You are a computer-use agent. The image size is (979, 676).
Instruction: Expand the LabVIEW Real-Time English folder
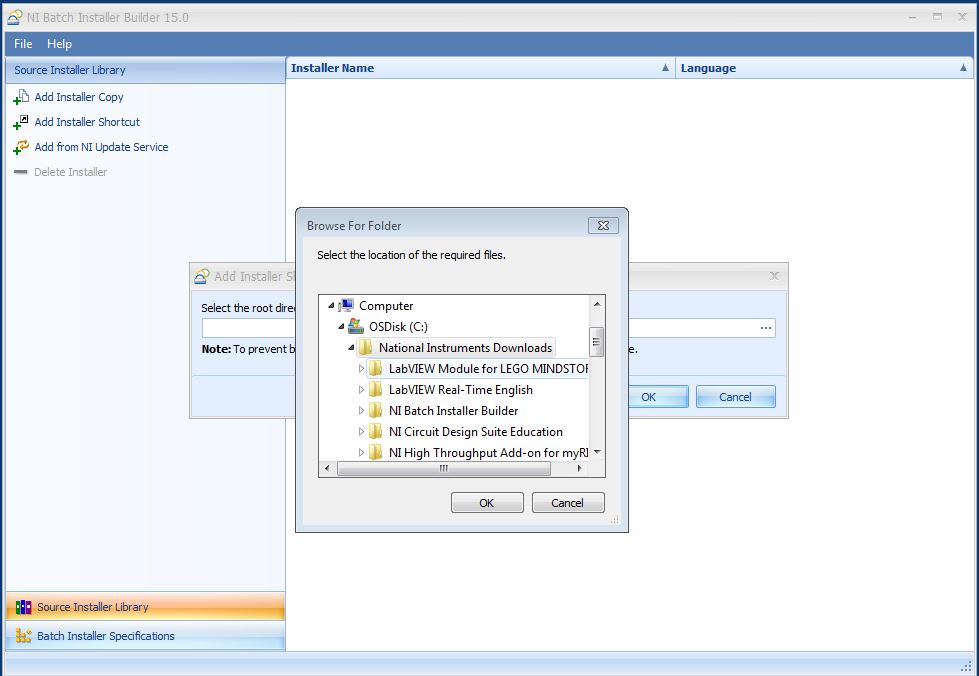click(362, 390)
